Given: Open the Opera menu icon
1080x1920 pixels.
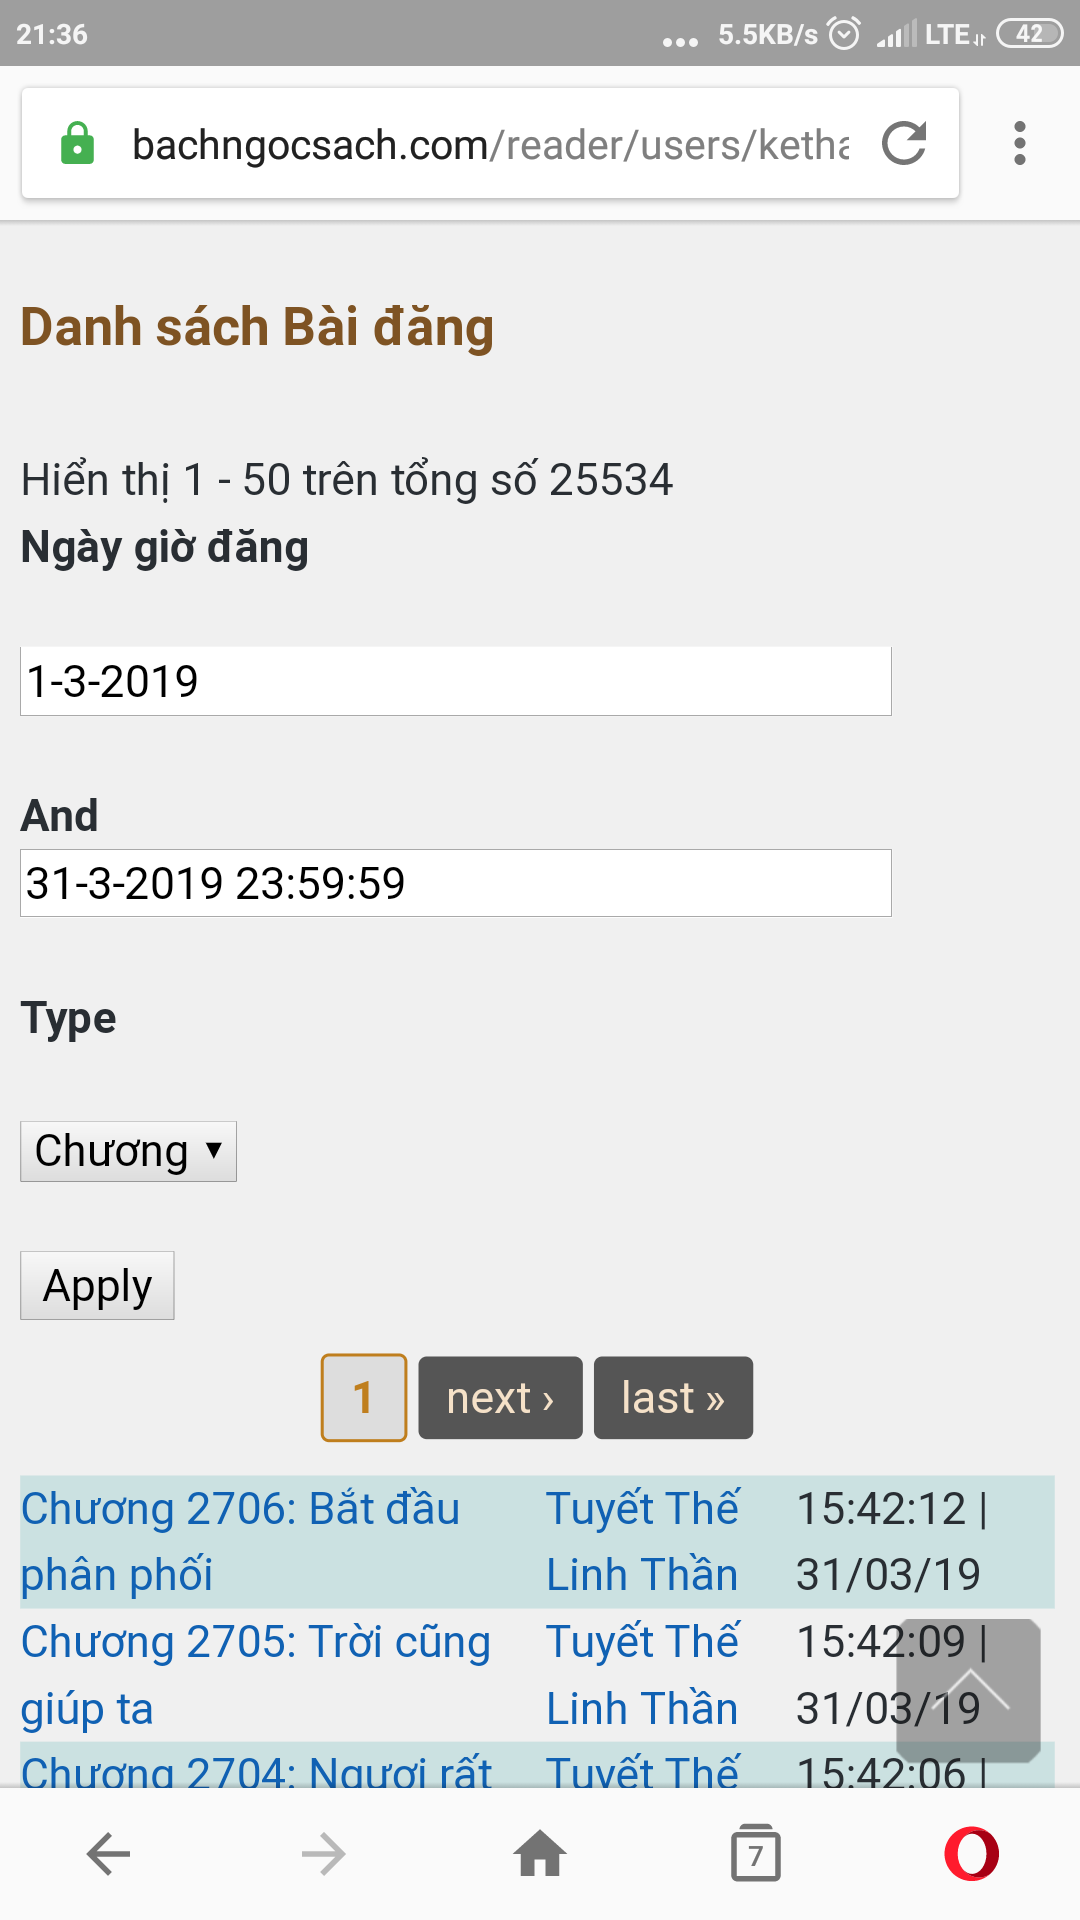Looking at the screenshot, I should [x=971, y=1854].
